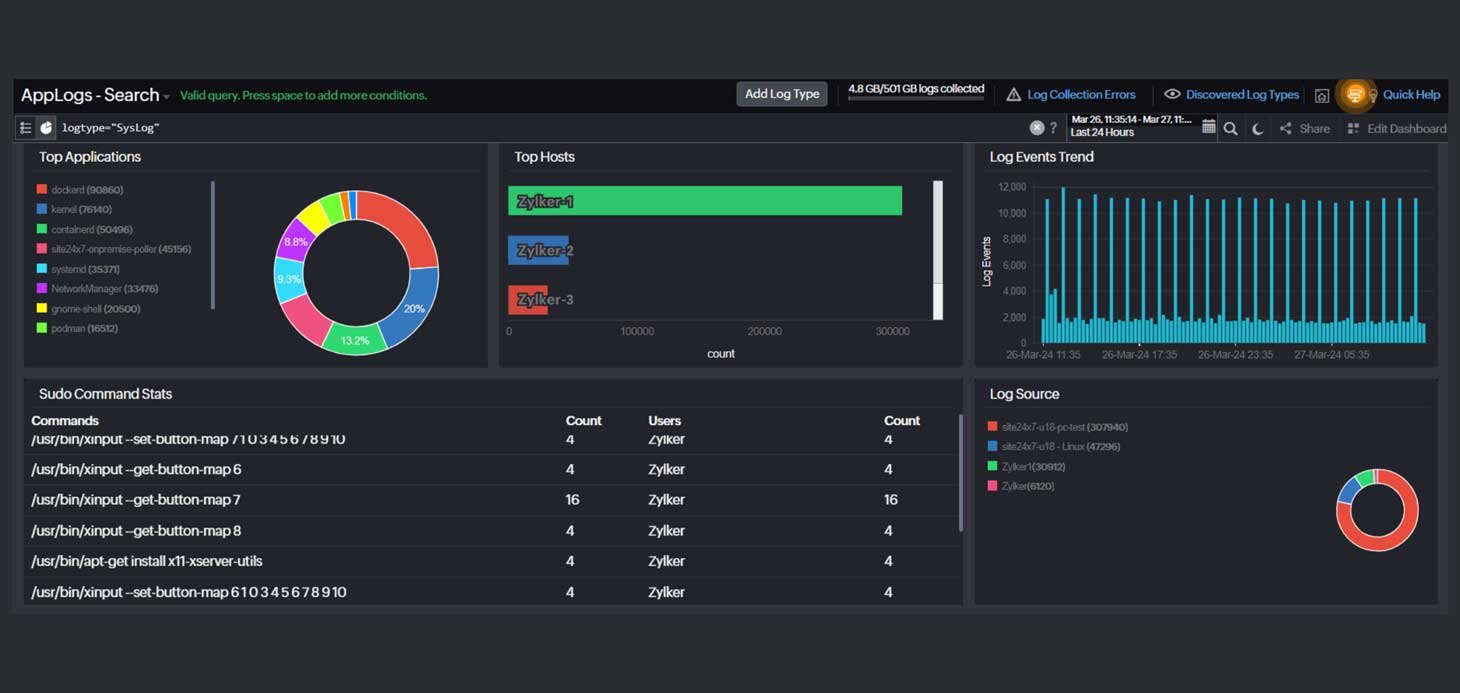Open Quick Help with the bulb icon

(x=1373, y=95)
